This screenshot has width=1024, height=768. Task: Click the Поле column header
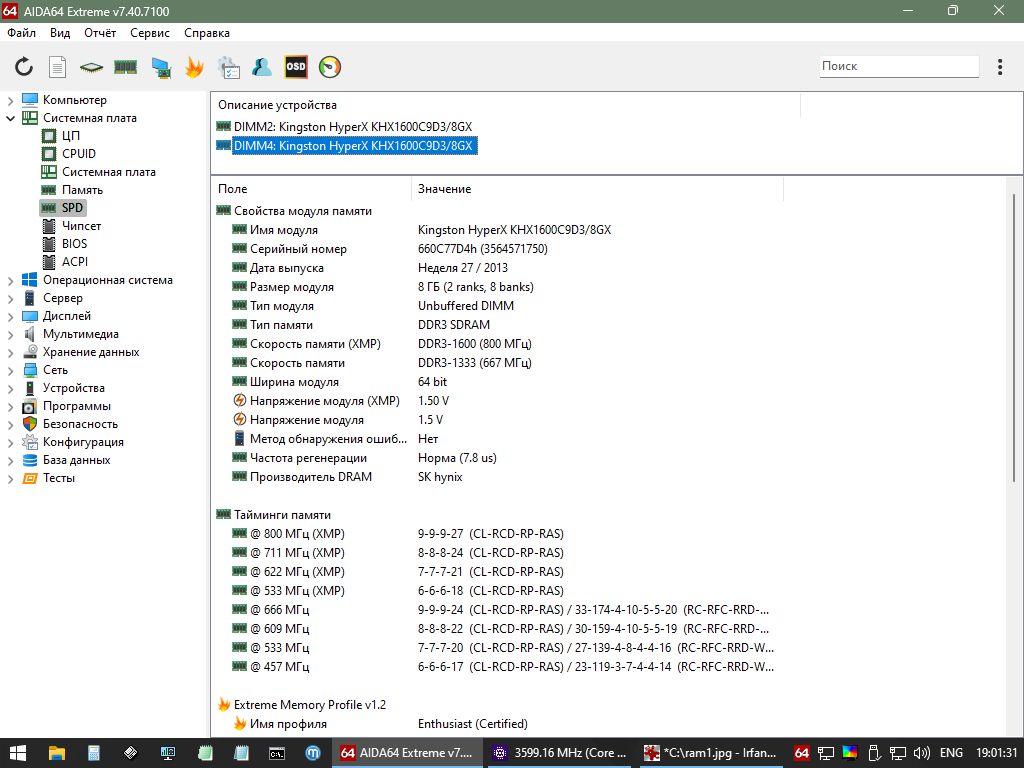312,189
